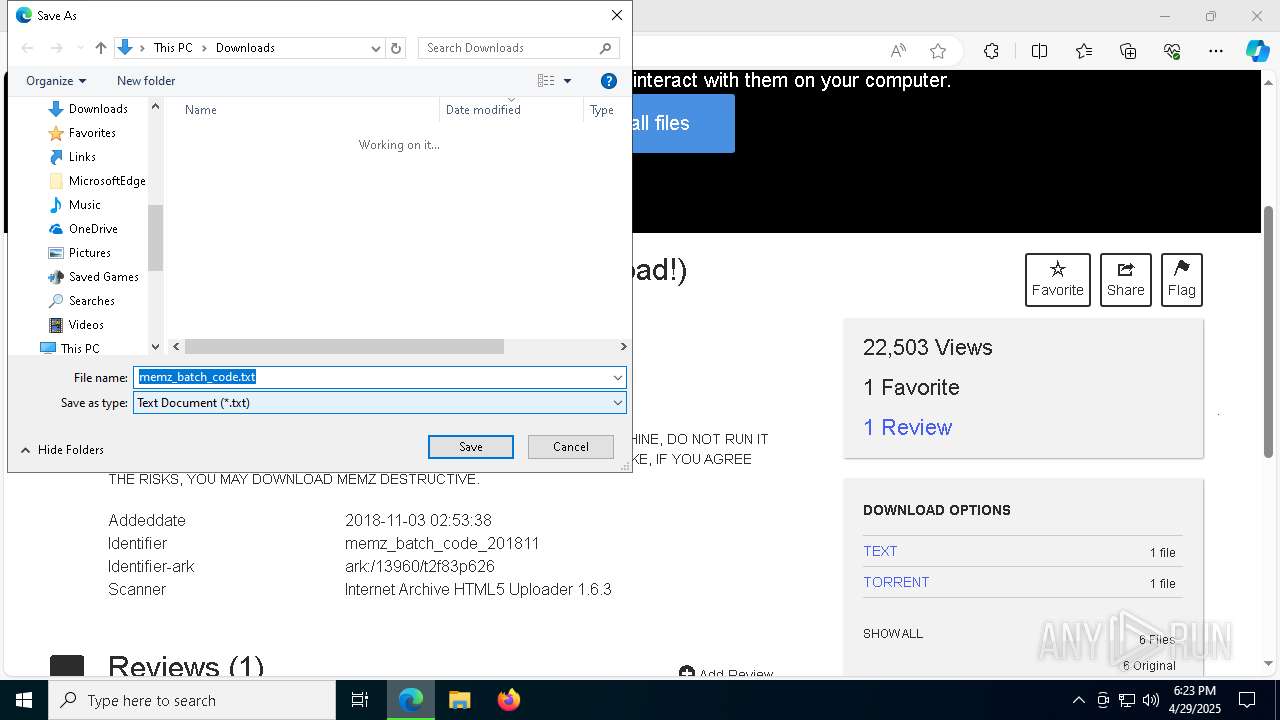Open the Edge Collections icon

[1128, 51]
